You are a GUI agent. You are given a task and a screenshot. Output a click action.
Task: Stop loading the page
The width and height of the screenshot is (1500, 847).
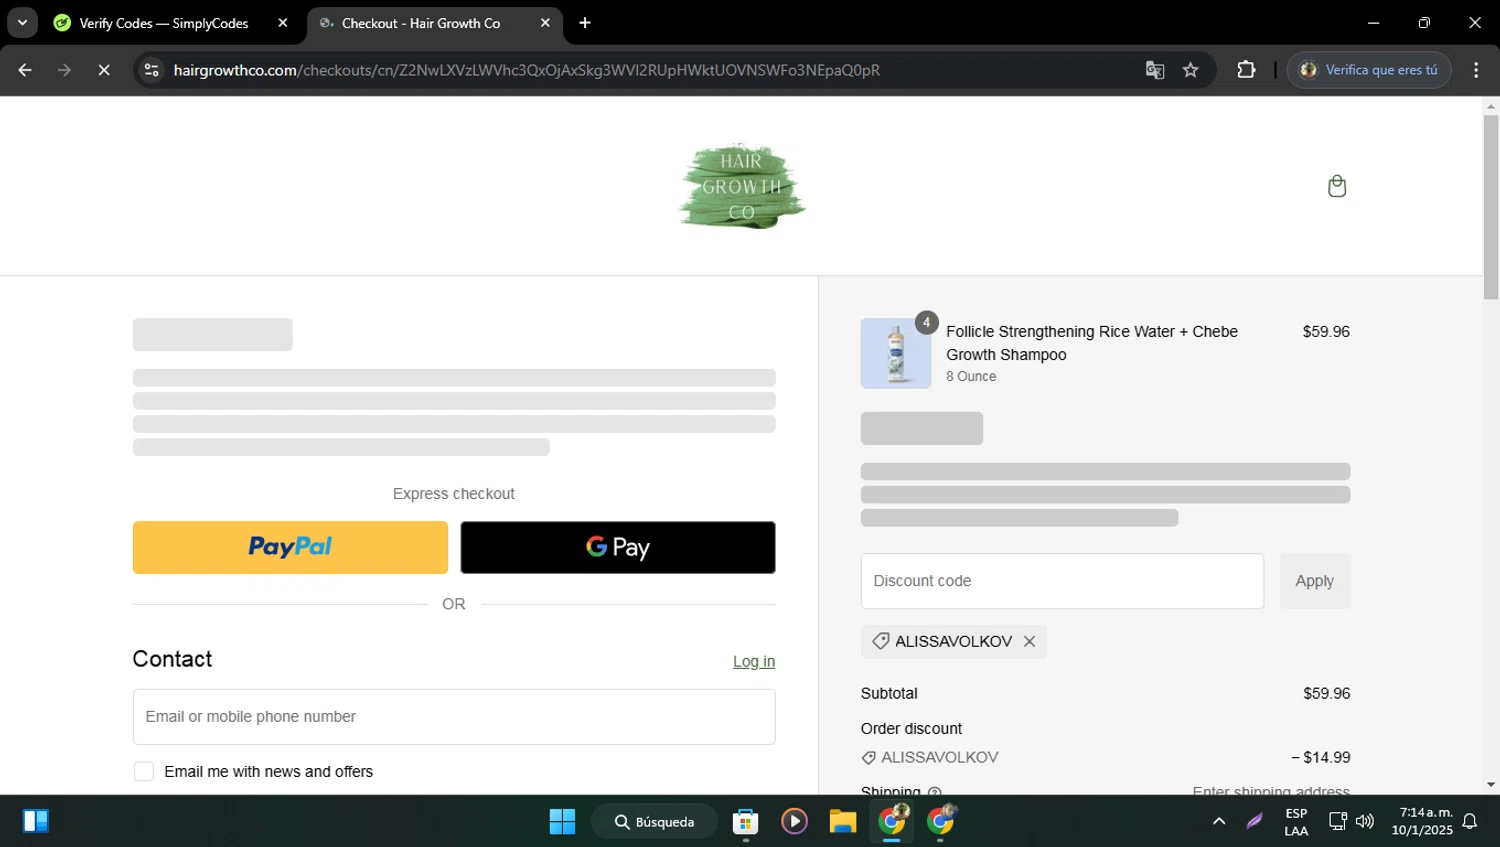pos(104,70)
